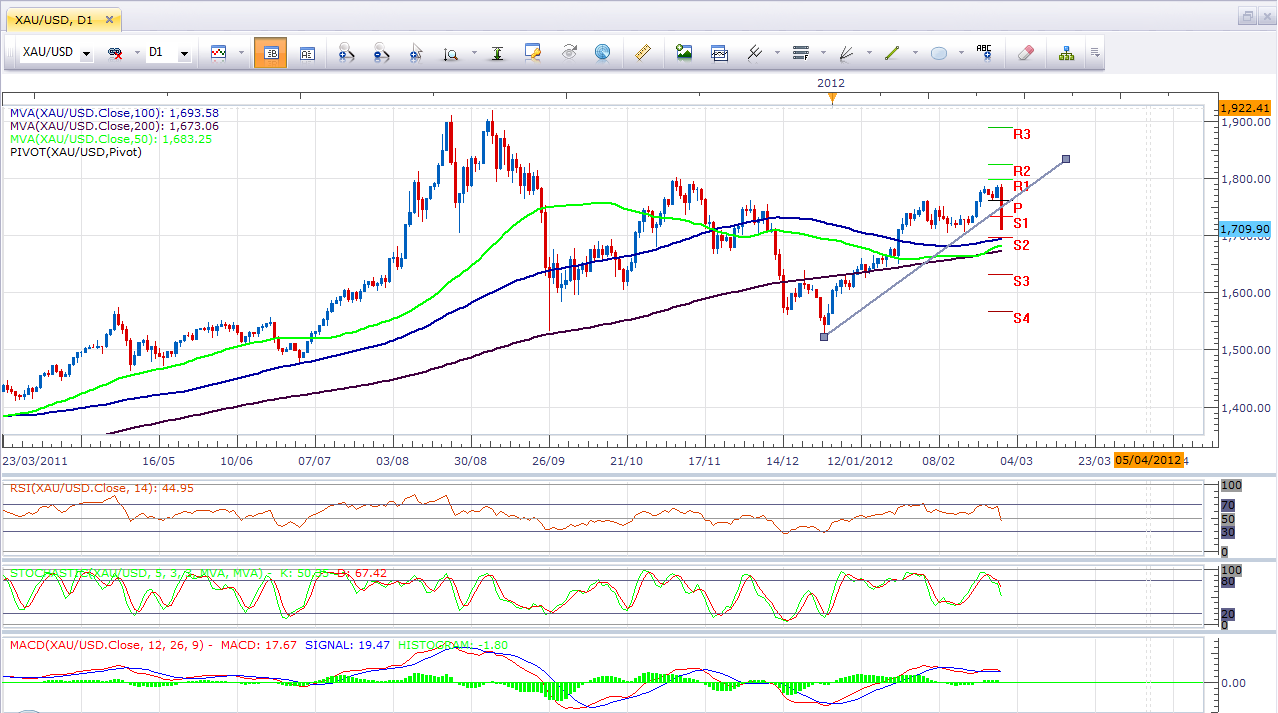The width and height of the screenshot is (1278, 713).
Task: Open the toolbar overflow options arrow
Action: click(x=1096, y=53)
